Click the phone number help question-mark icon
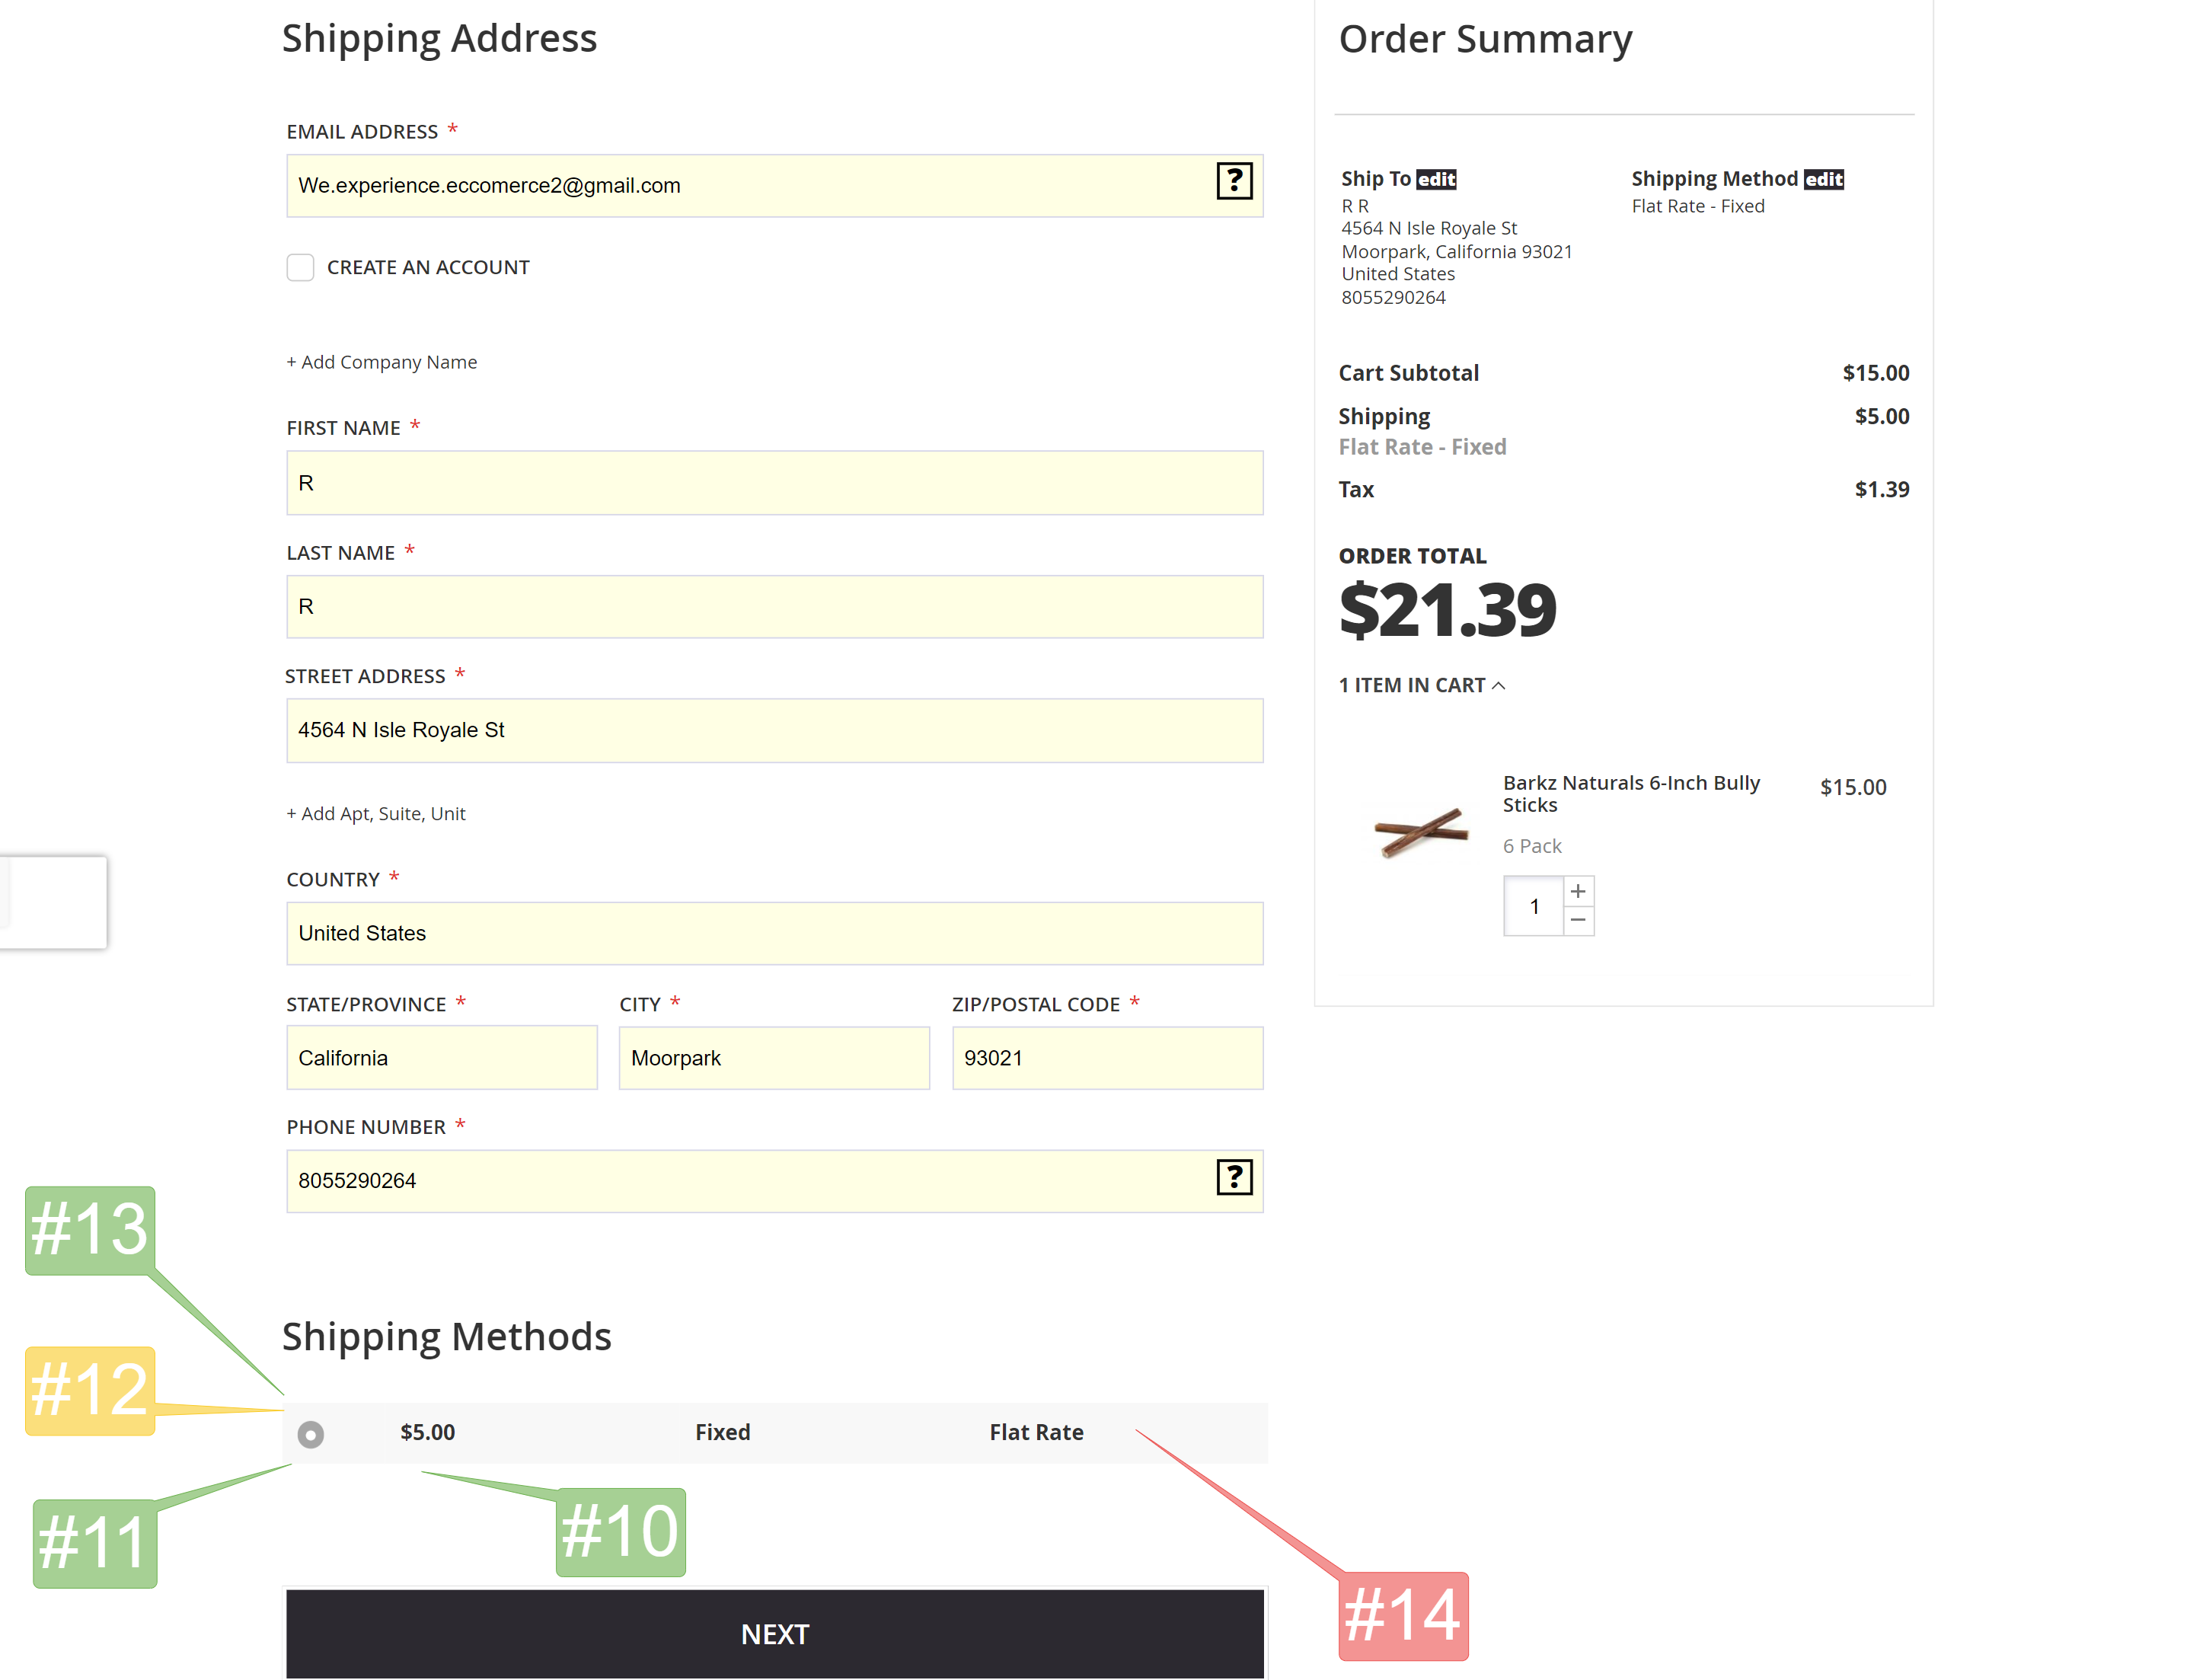This screenshot has width=2190, height=1680. pyautogui.click(x=1234, y=1177)
